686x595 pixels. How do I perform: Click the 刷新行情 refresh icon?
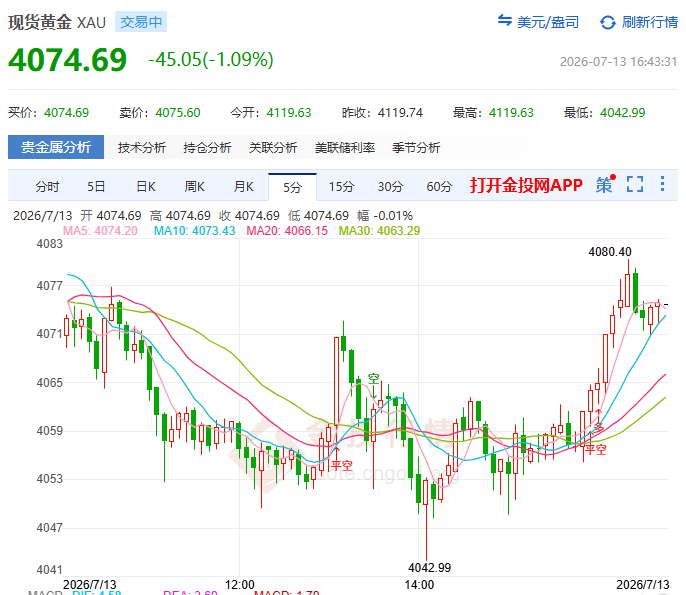(608, 22)
